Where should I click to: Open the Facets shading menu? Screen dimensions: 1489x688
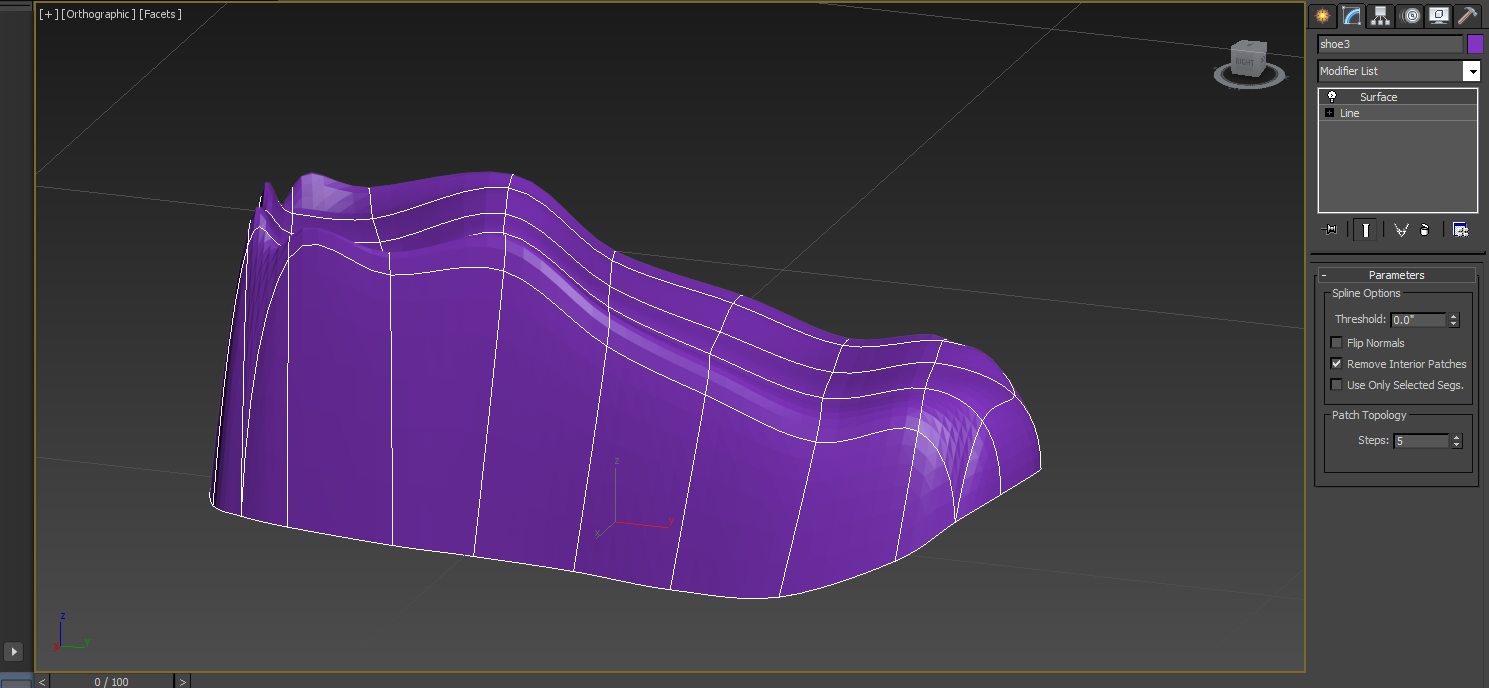coord(161,14)
